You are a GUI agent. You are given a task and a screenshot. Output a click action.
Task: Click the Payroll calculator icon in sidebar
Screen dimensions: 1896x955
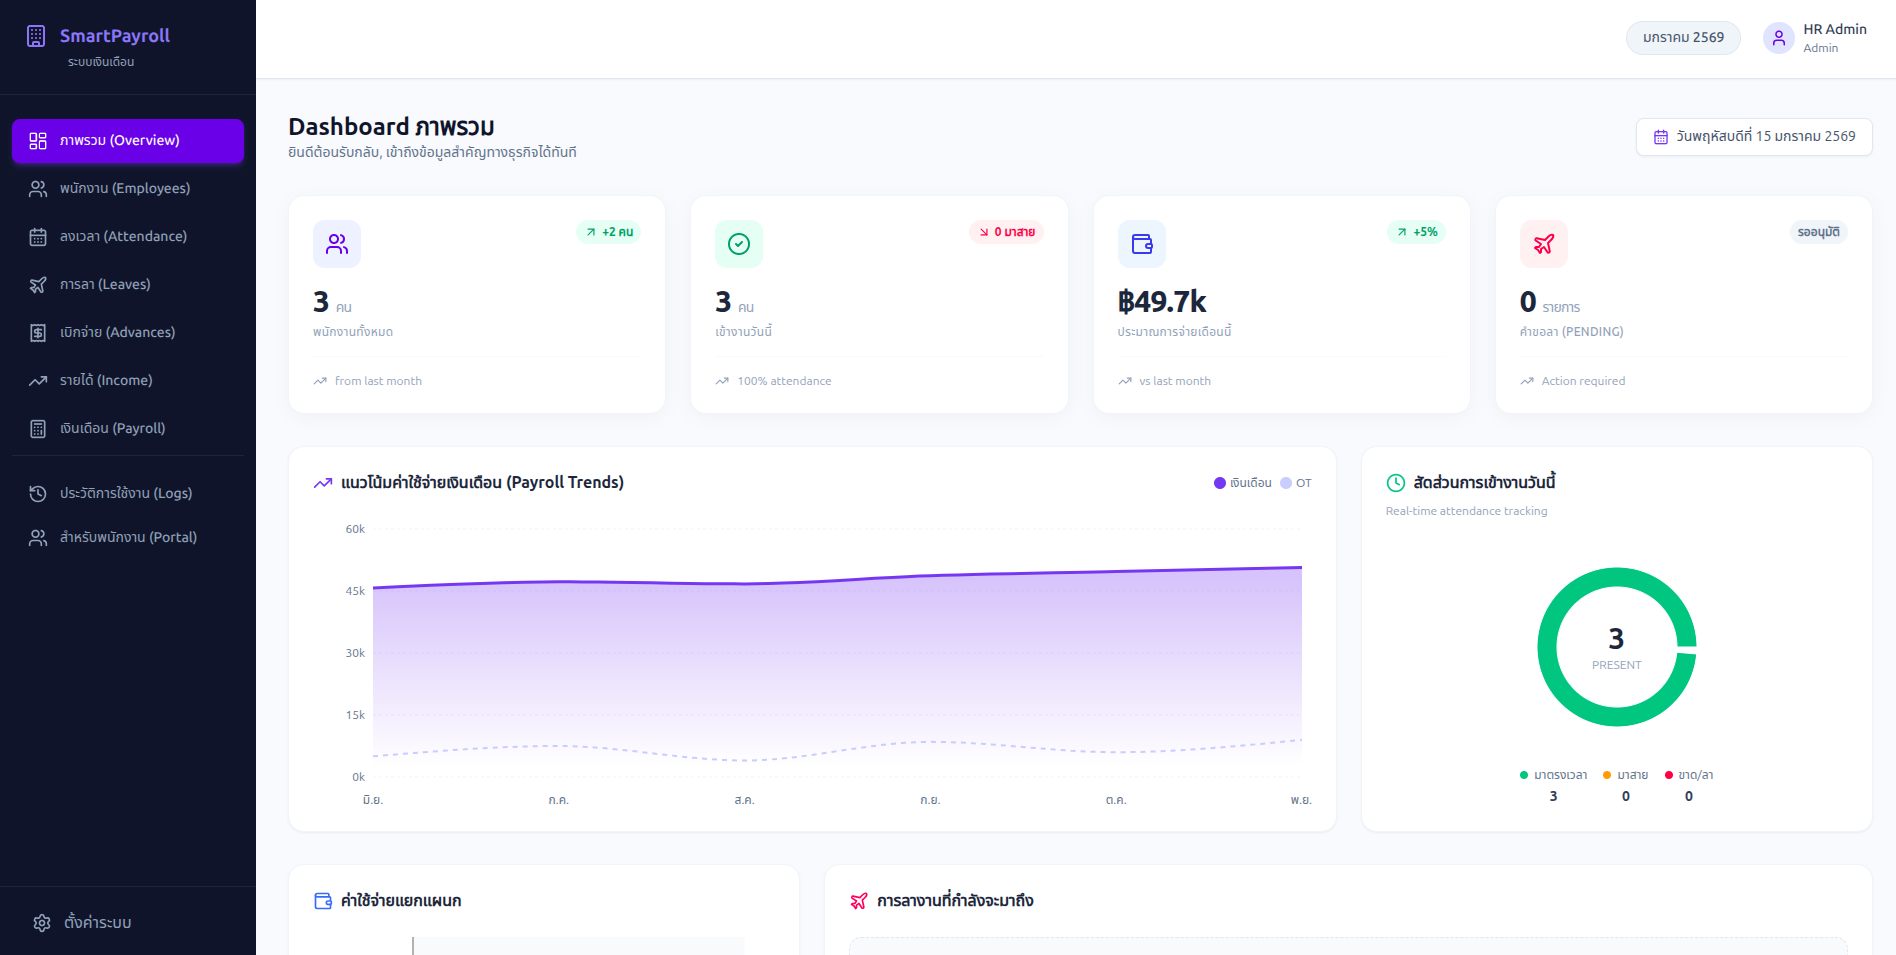click(x=38, y=429)
